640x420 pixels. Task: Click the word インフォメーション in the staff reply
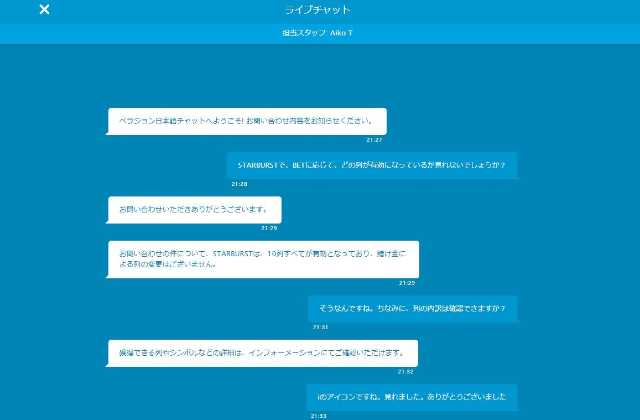[290, 353]
